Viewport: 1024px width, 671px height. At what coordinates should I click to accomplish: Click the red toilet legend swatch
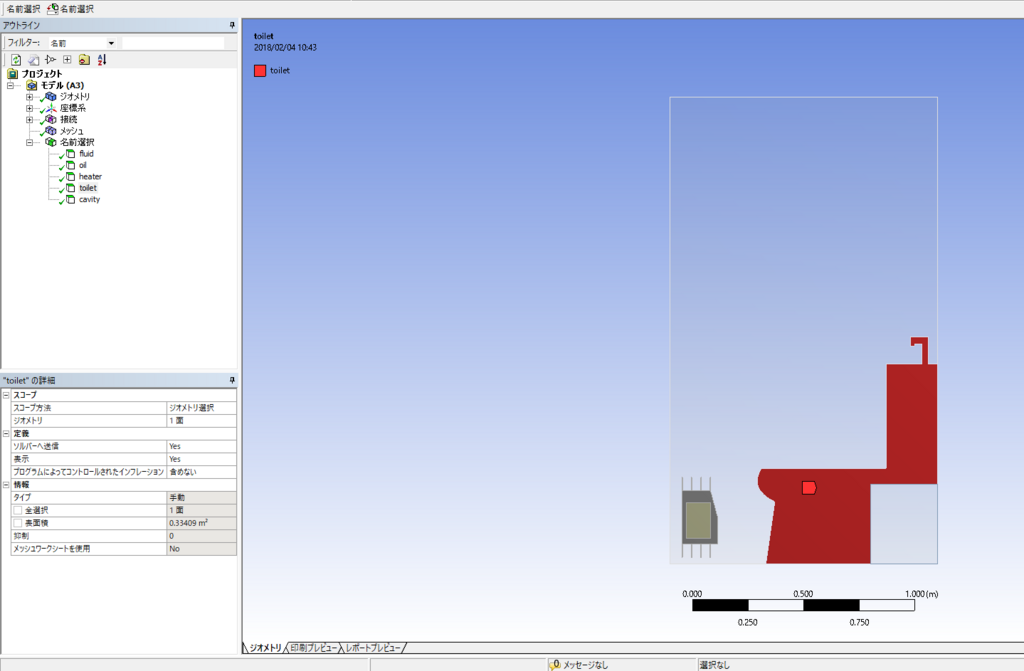[x=260, y=71]
